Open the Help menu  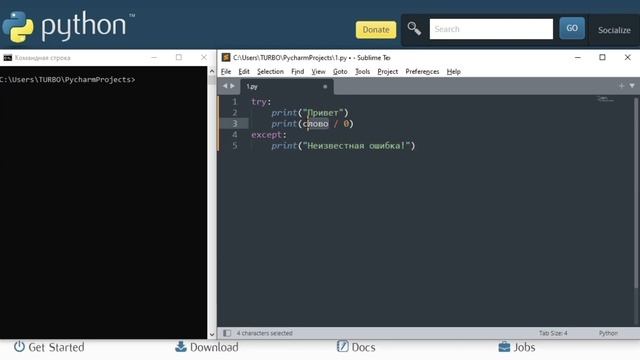click(453, 71)
